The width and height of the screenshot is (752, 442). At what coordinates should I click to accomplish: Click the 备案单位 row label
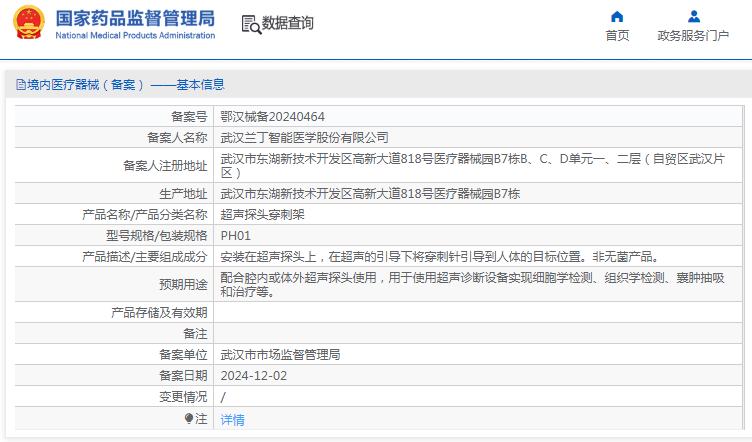(x=183, y=355)
